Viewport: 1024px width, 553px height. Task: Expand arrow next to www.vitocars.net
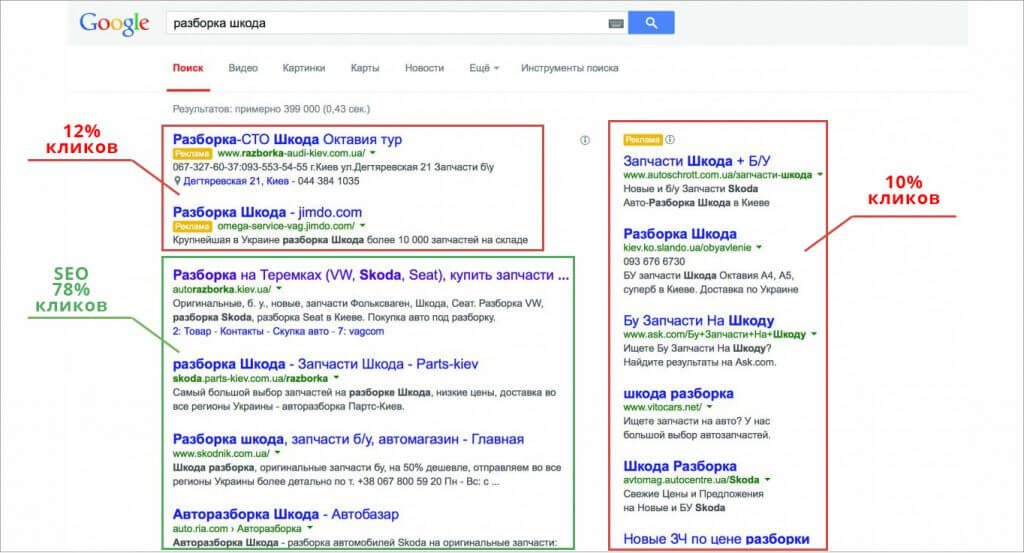tap(710, 407)
